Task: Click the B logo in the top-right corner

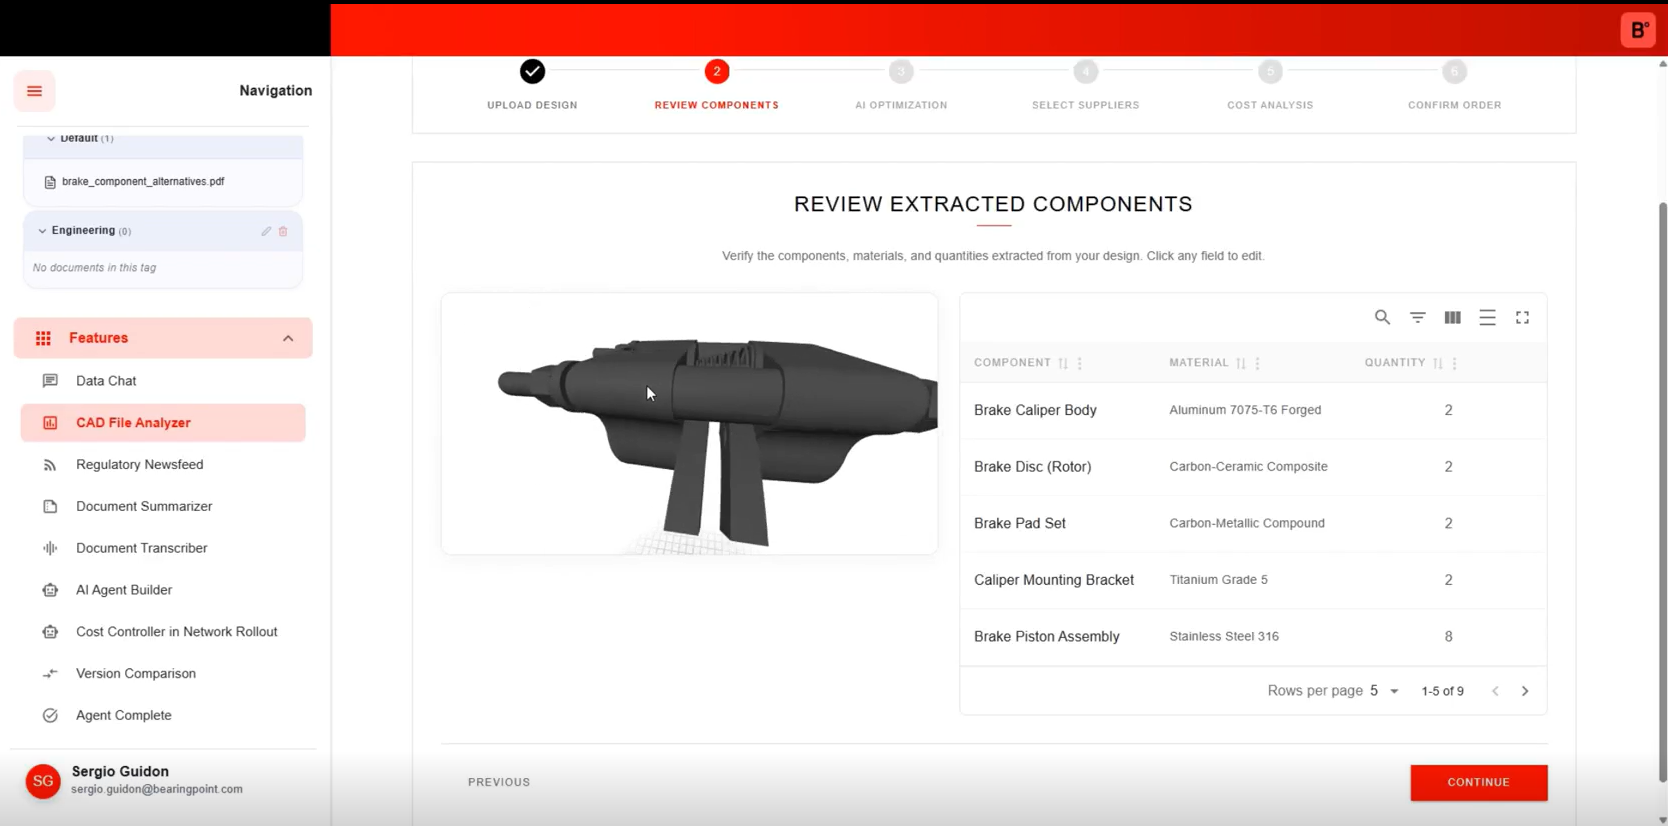Action: (x=1638, y=30)
